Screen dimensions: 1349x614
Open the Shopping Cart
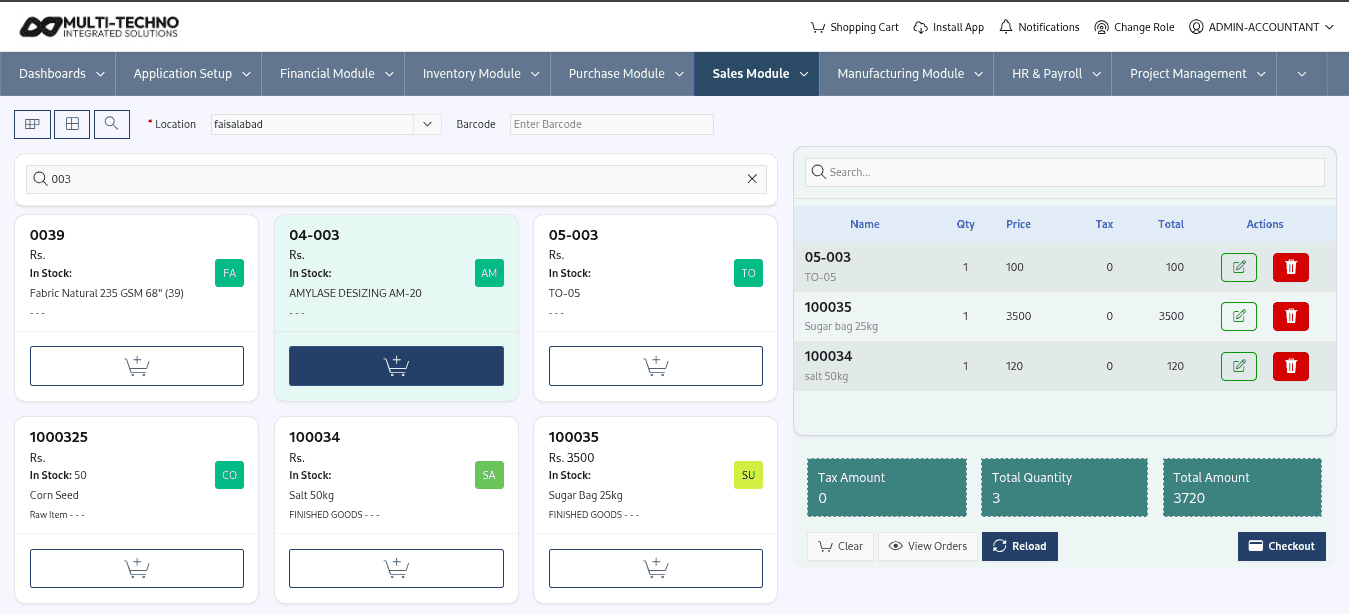click(x=854, y=27)
